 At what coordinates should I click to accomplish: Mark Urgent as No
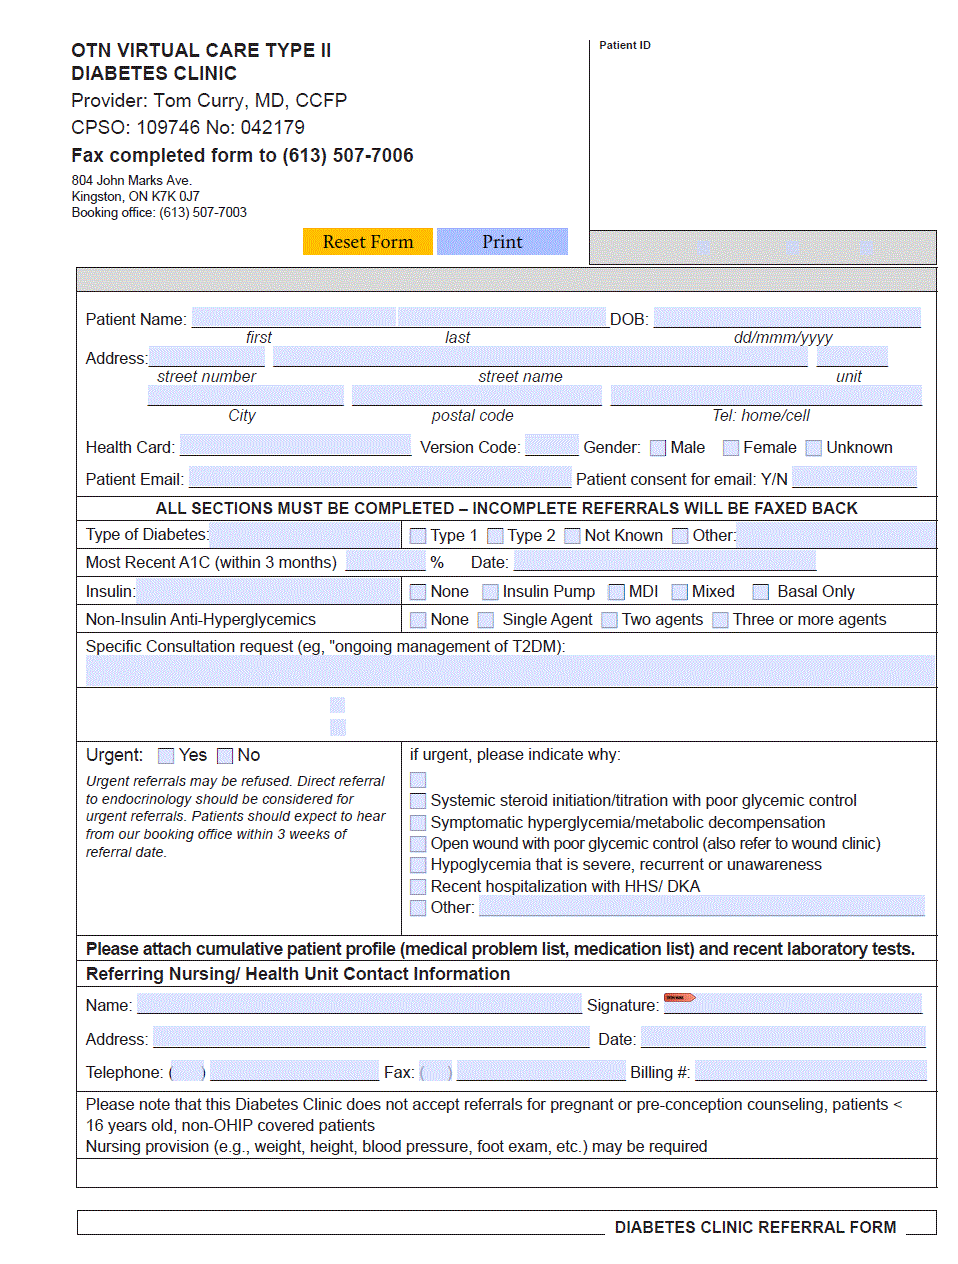225,756
